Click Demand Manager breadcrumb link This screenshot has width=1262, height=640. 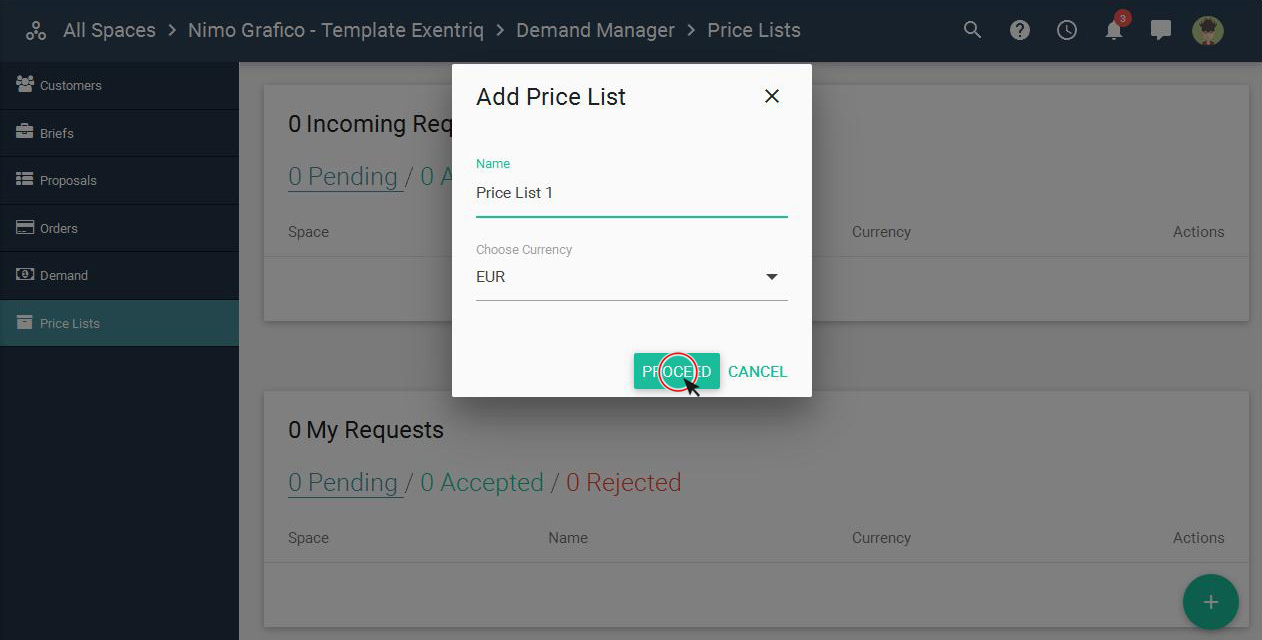click(595, 30)
